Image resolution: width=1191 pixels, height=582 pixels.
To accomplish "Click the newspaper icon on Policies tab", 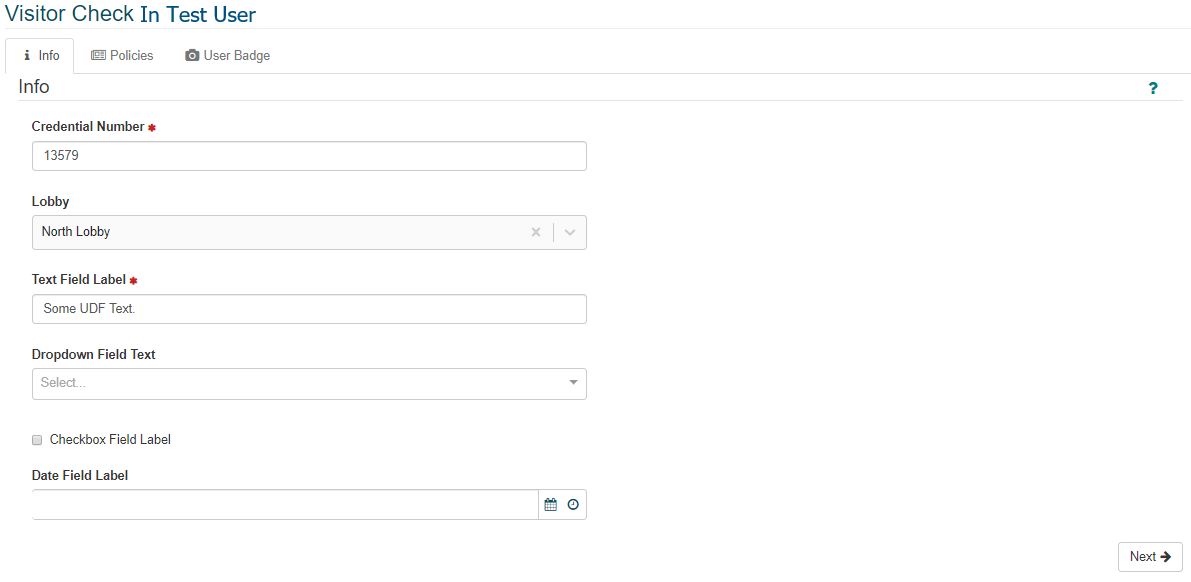I will 98,55.
